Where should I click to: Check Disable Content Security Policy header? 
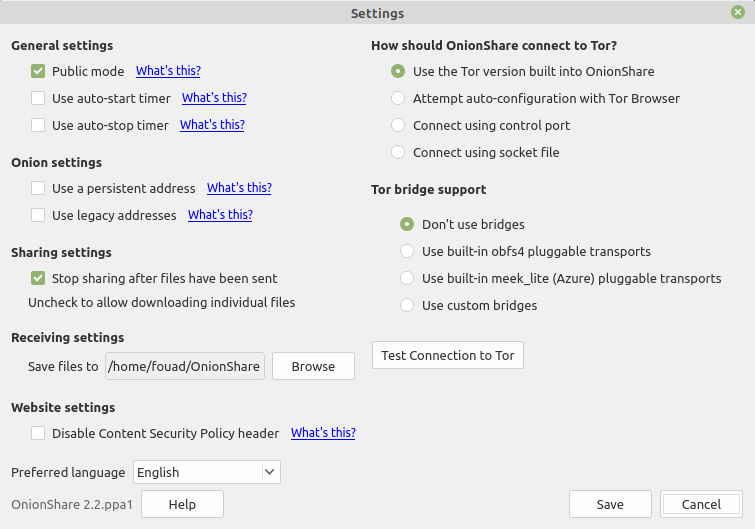pos(38,433)
